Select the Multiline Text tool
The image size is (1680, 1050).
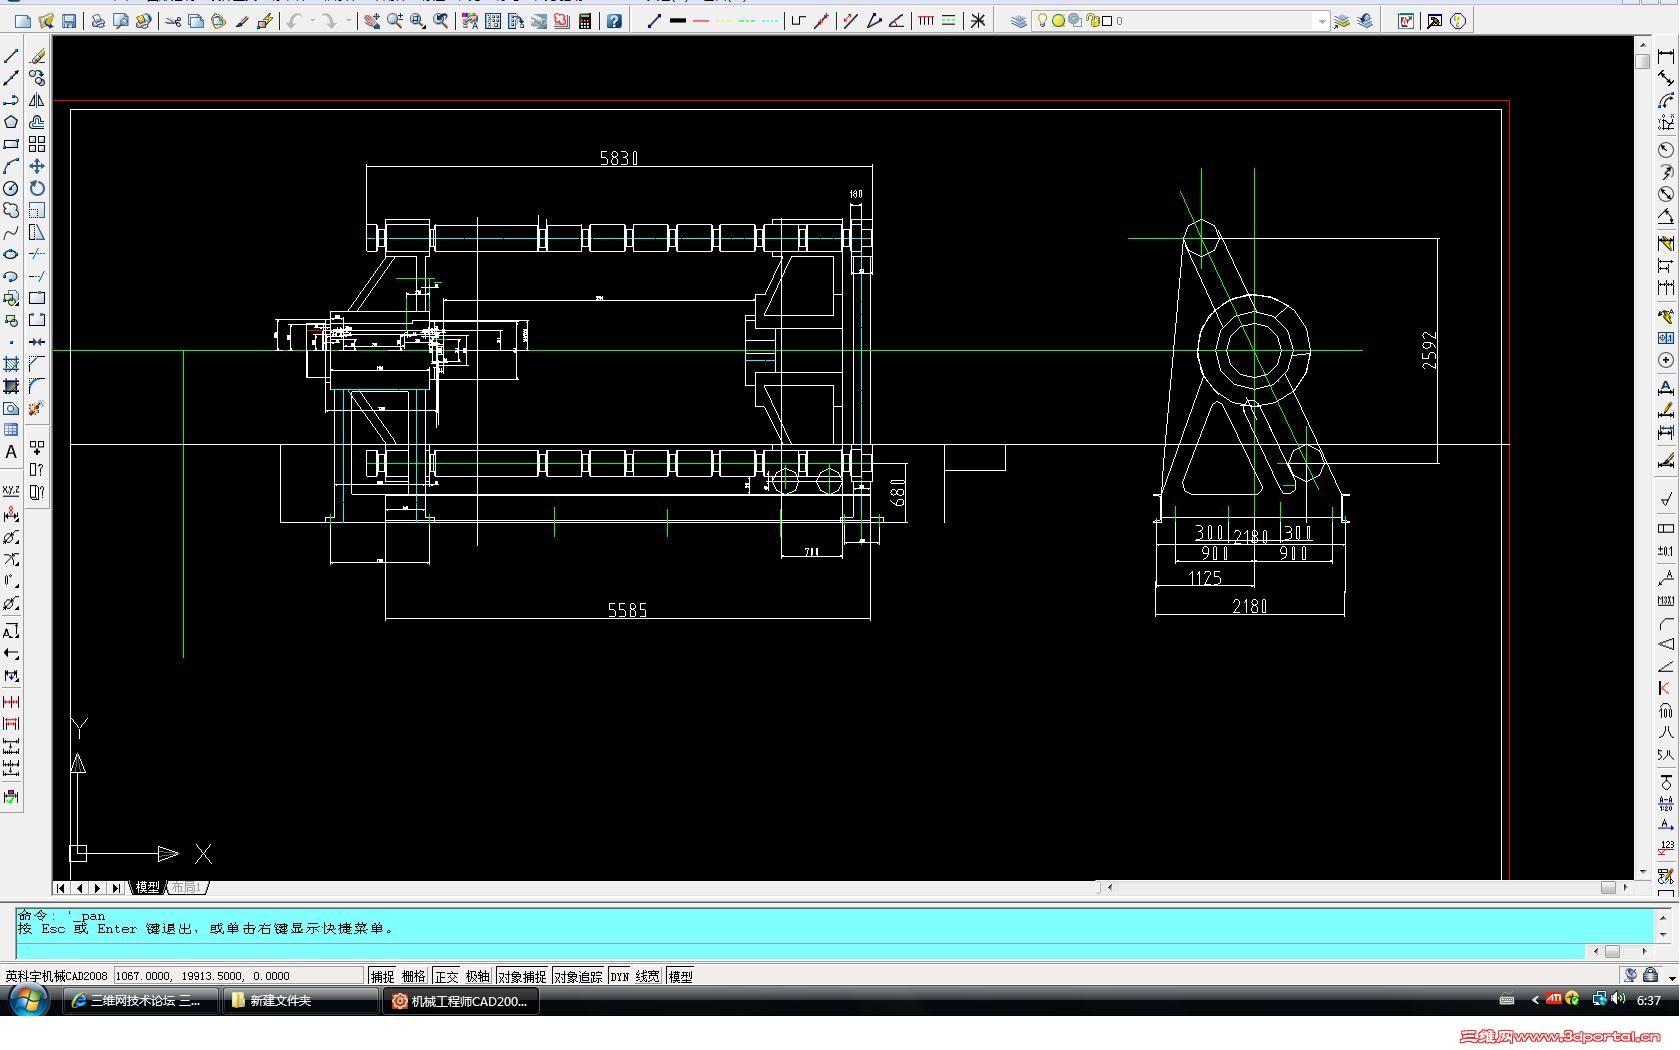pyautogui.click(x=11, y=452)
